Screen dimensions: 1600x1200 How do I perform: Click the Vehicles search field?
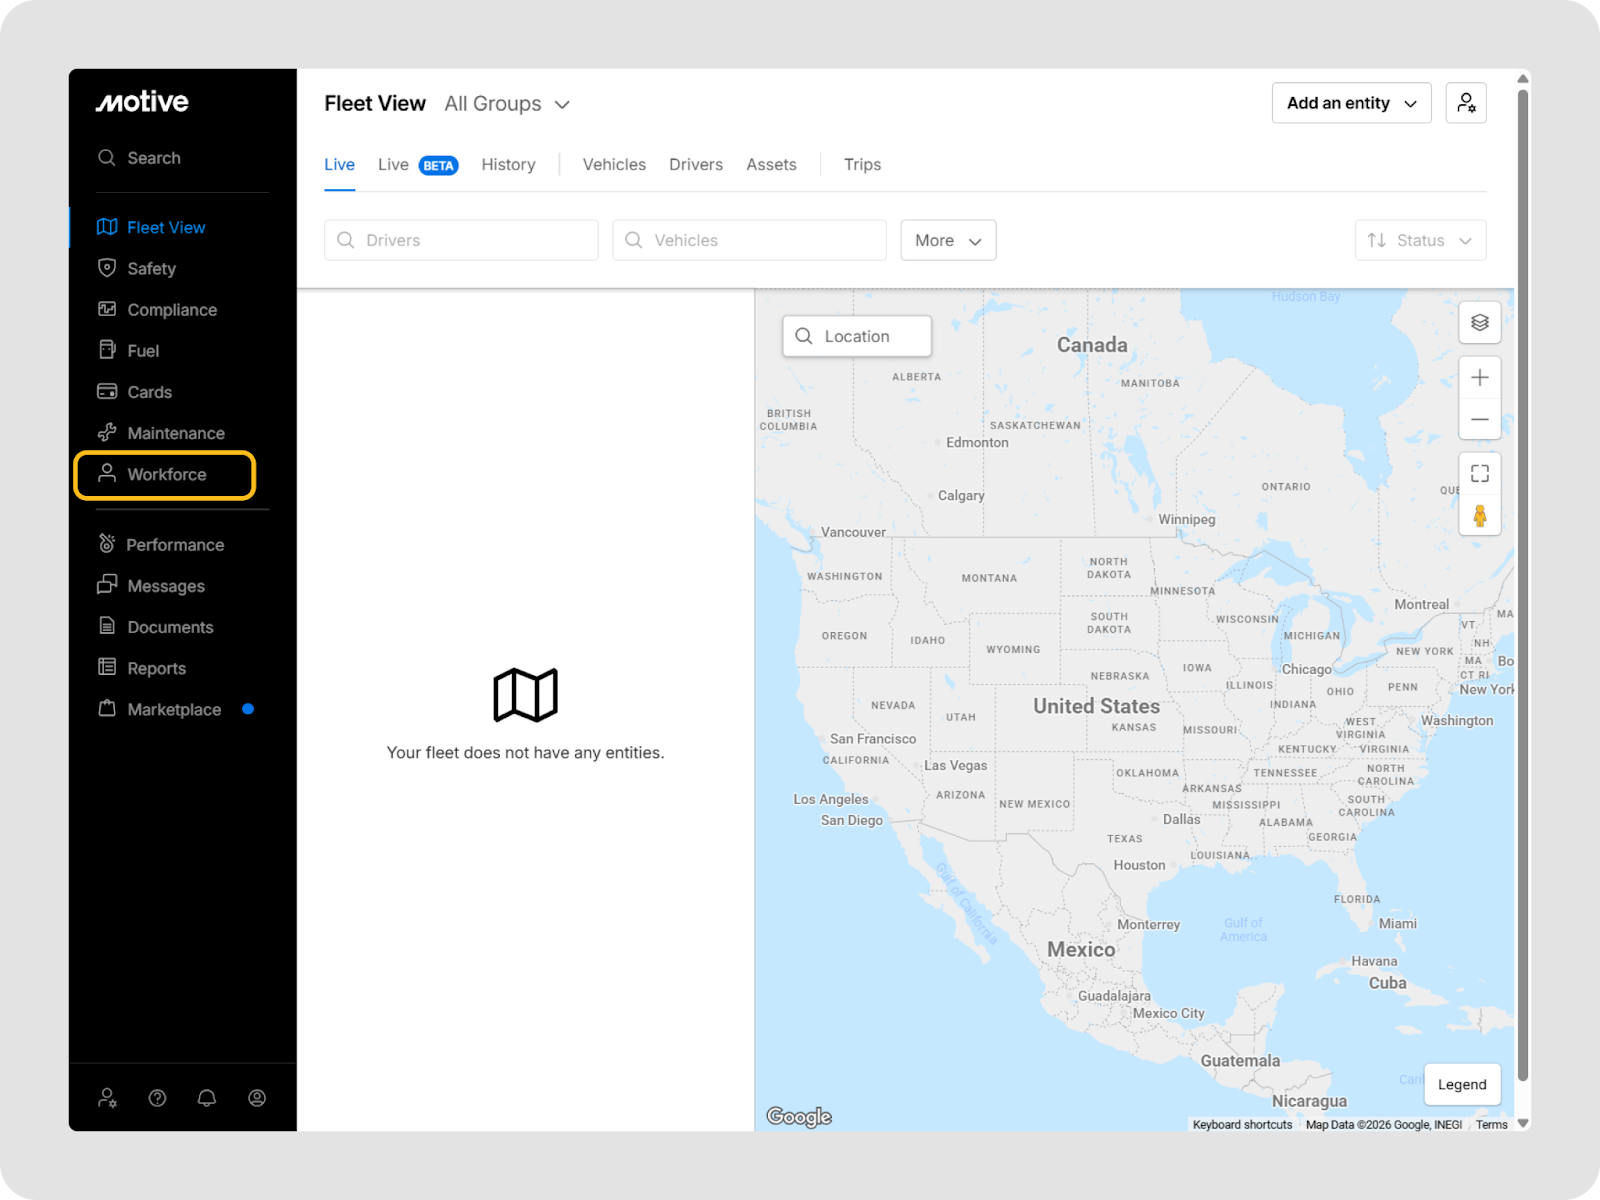click(749, 240)
